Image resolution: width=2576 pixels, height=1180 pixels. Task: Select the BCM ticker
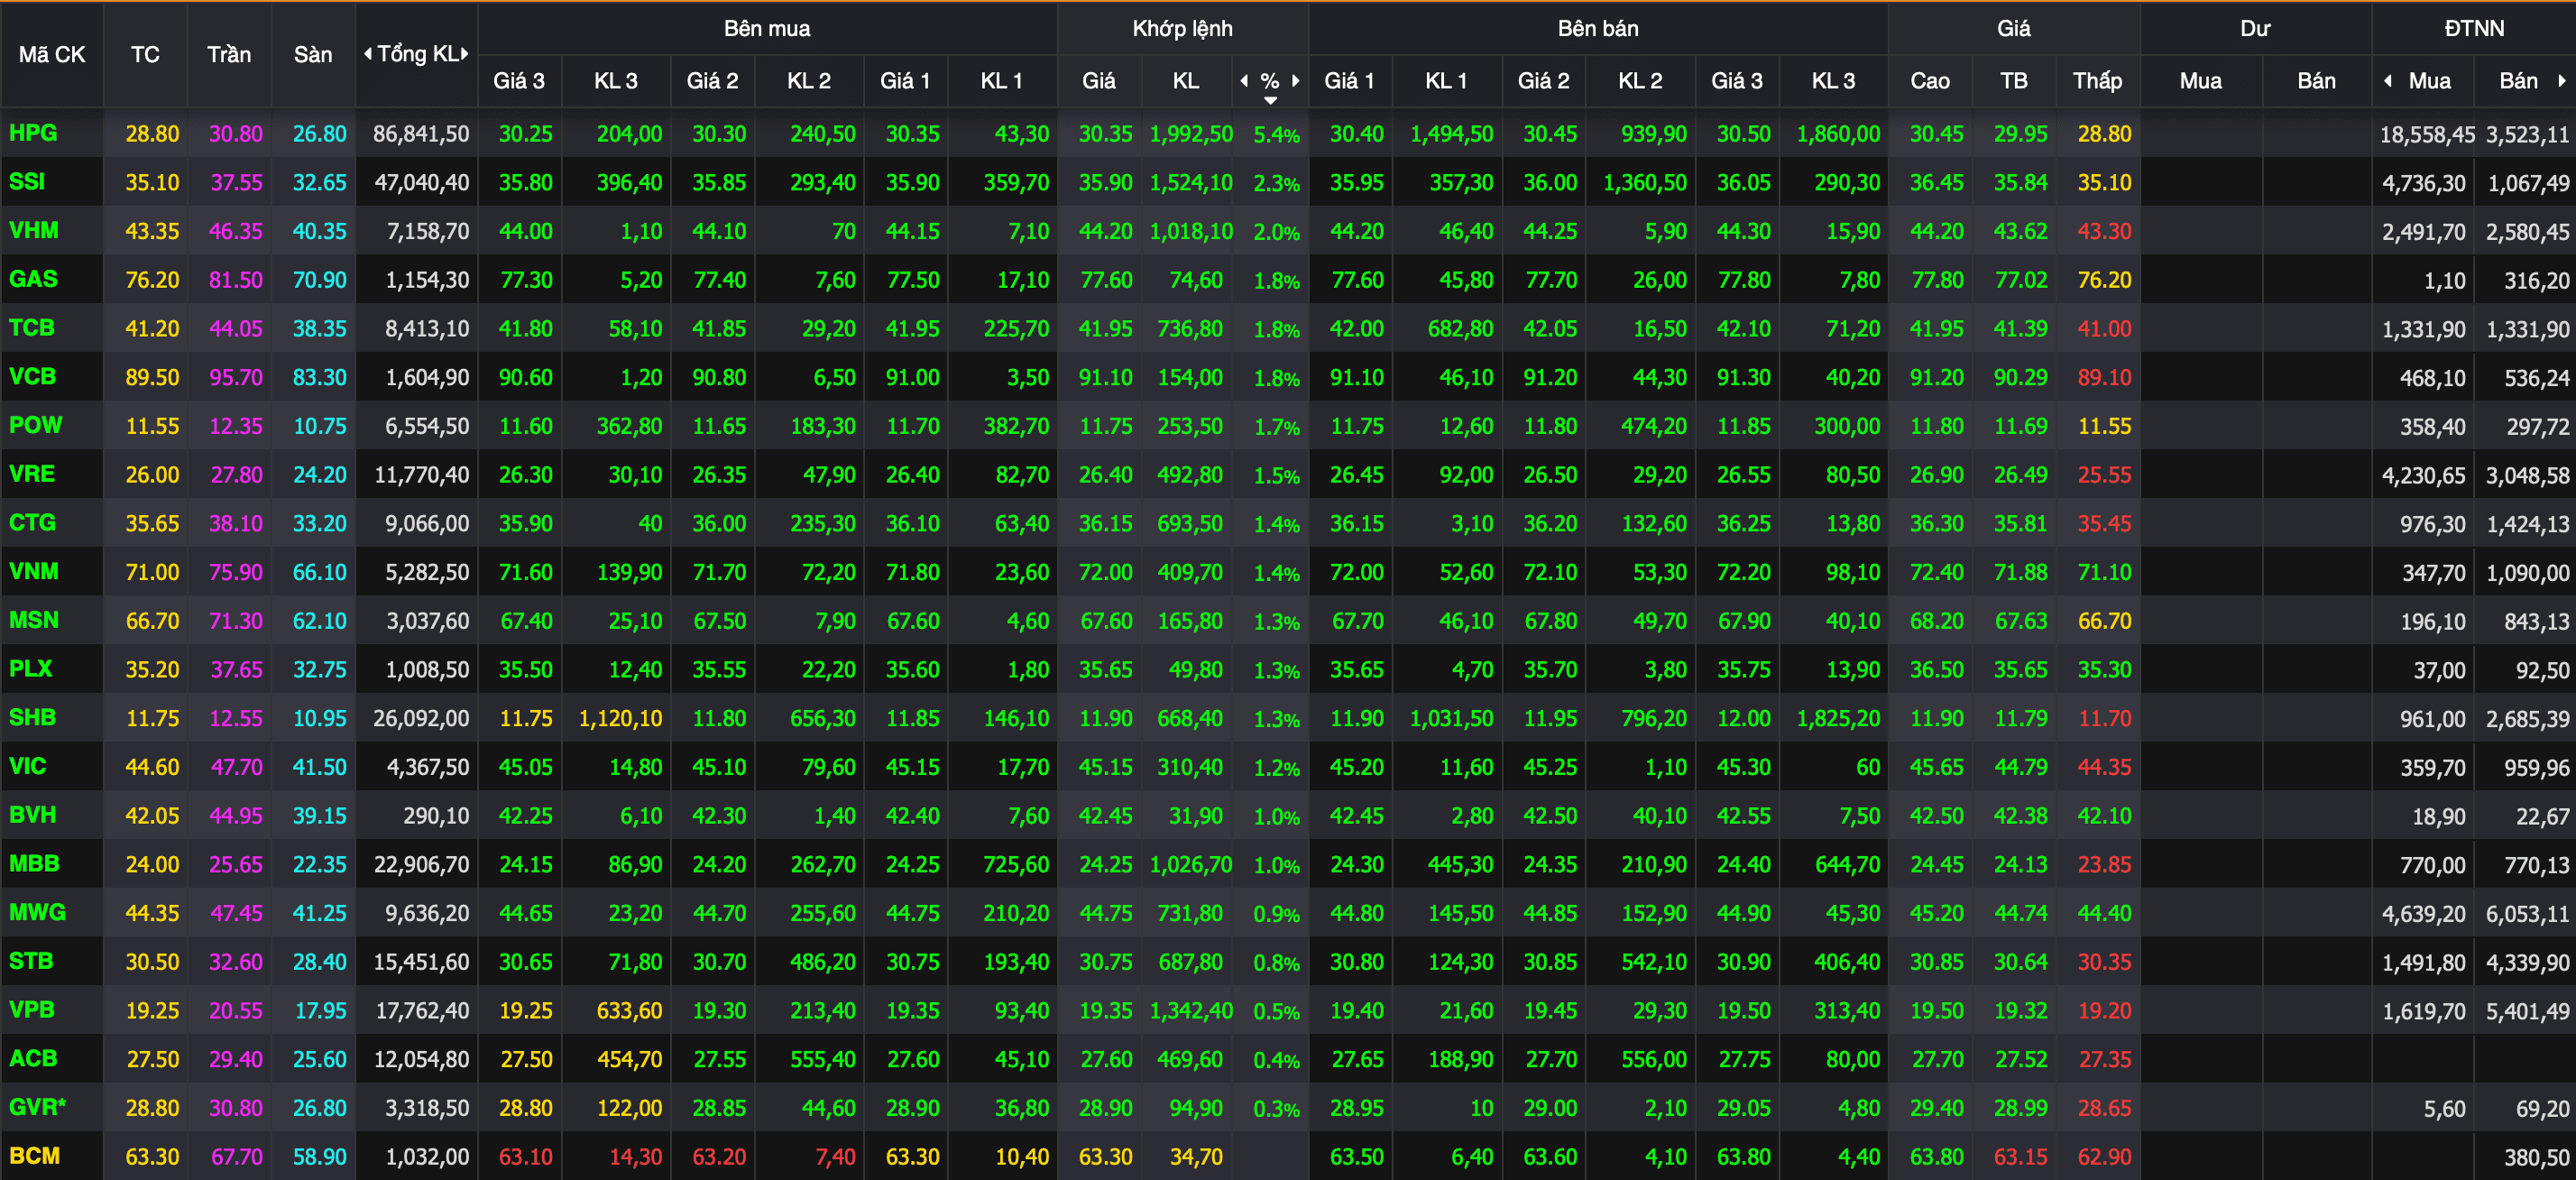(35, 1156)
